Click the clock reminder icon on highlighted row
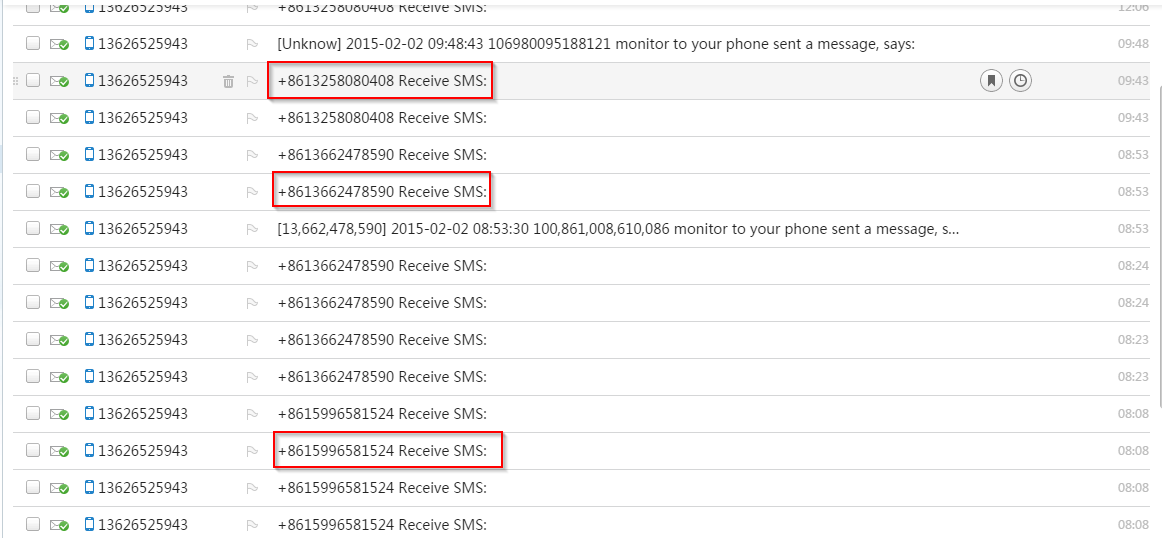This screenshot has height=538, width=1162. click(1019, 81)
